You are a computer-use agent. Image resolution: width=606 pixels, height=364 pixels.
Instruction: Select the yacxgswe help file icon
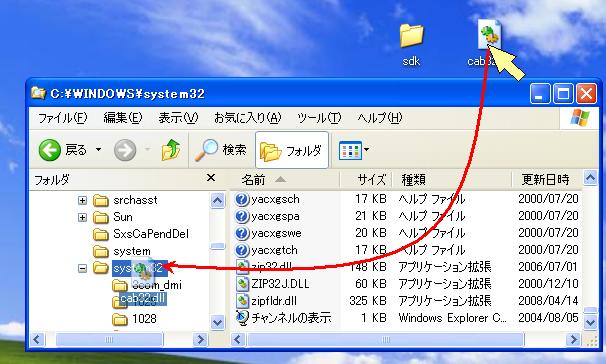click(x=242, y=233)
